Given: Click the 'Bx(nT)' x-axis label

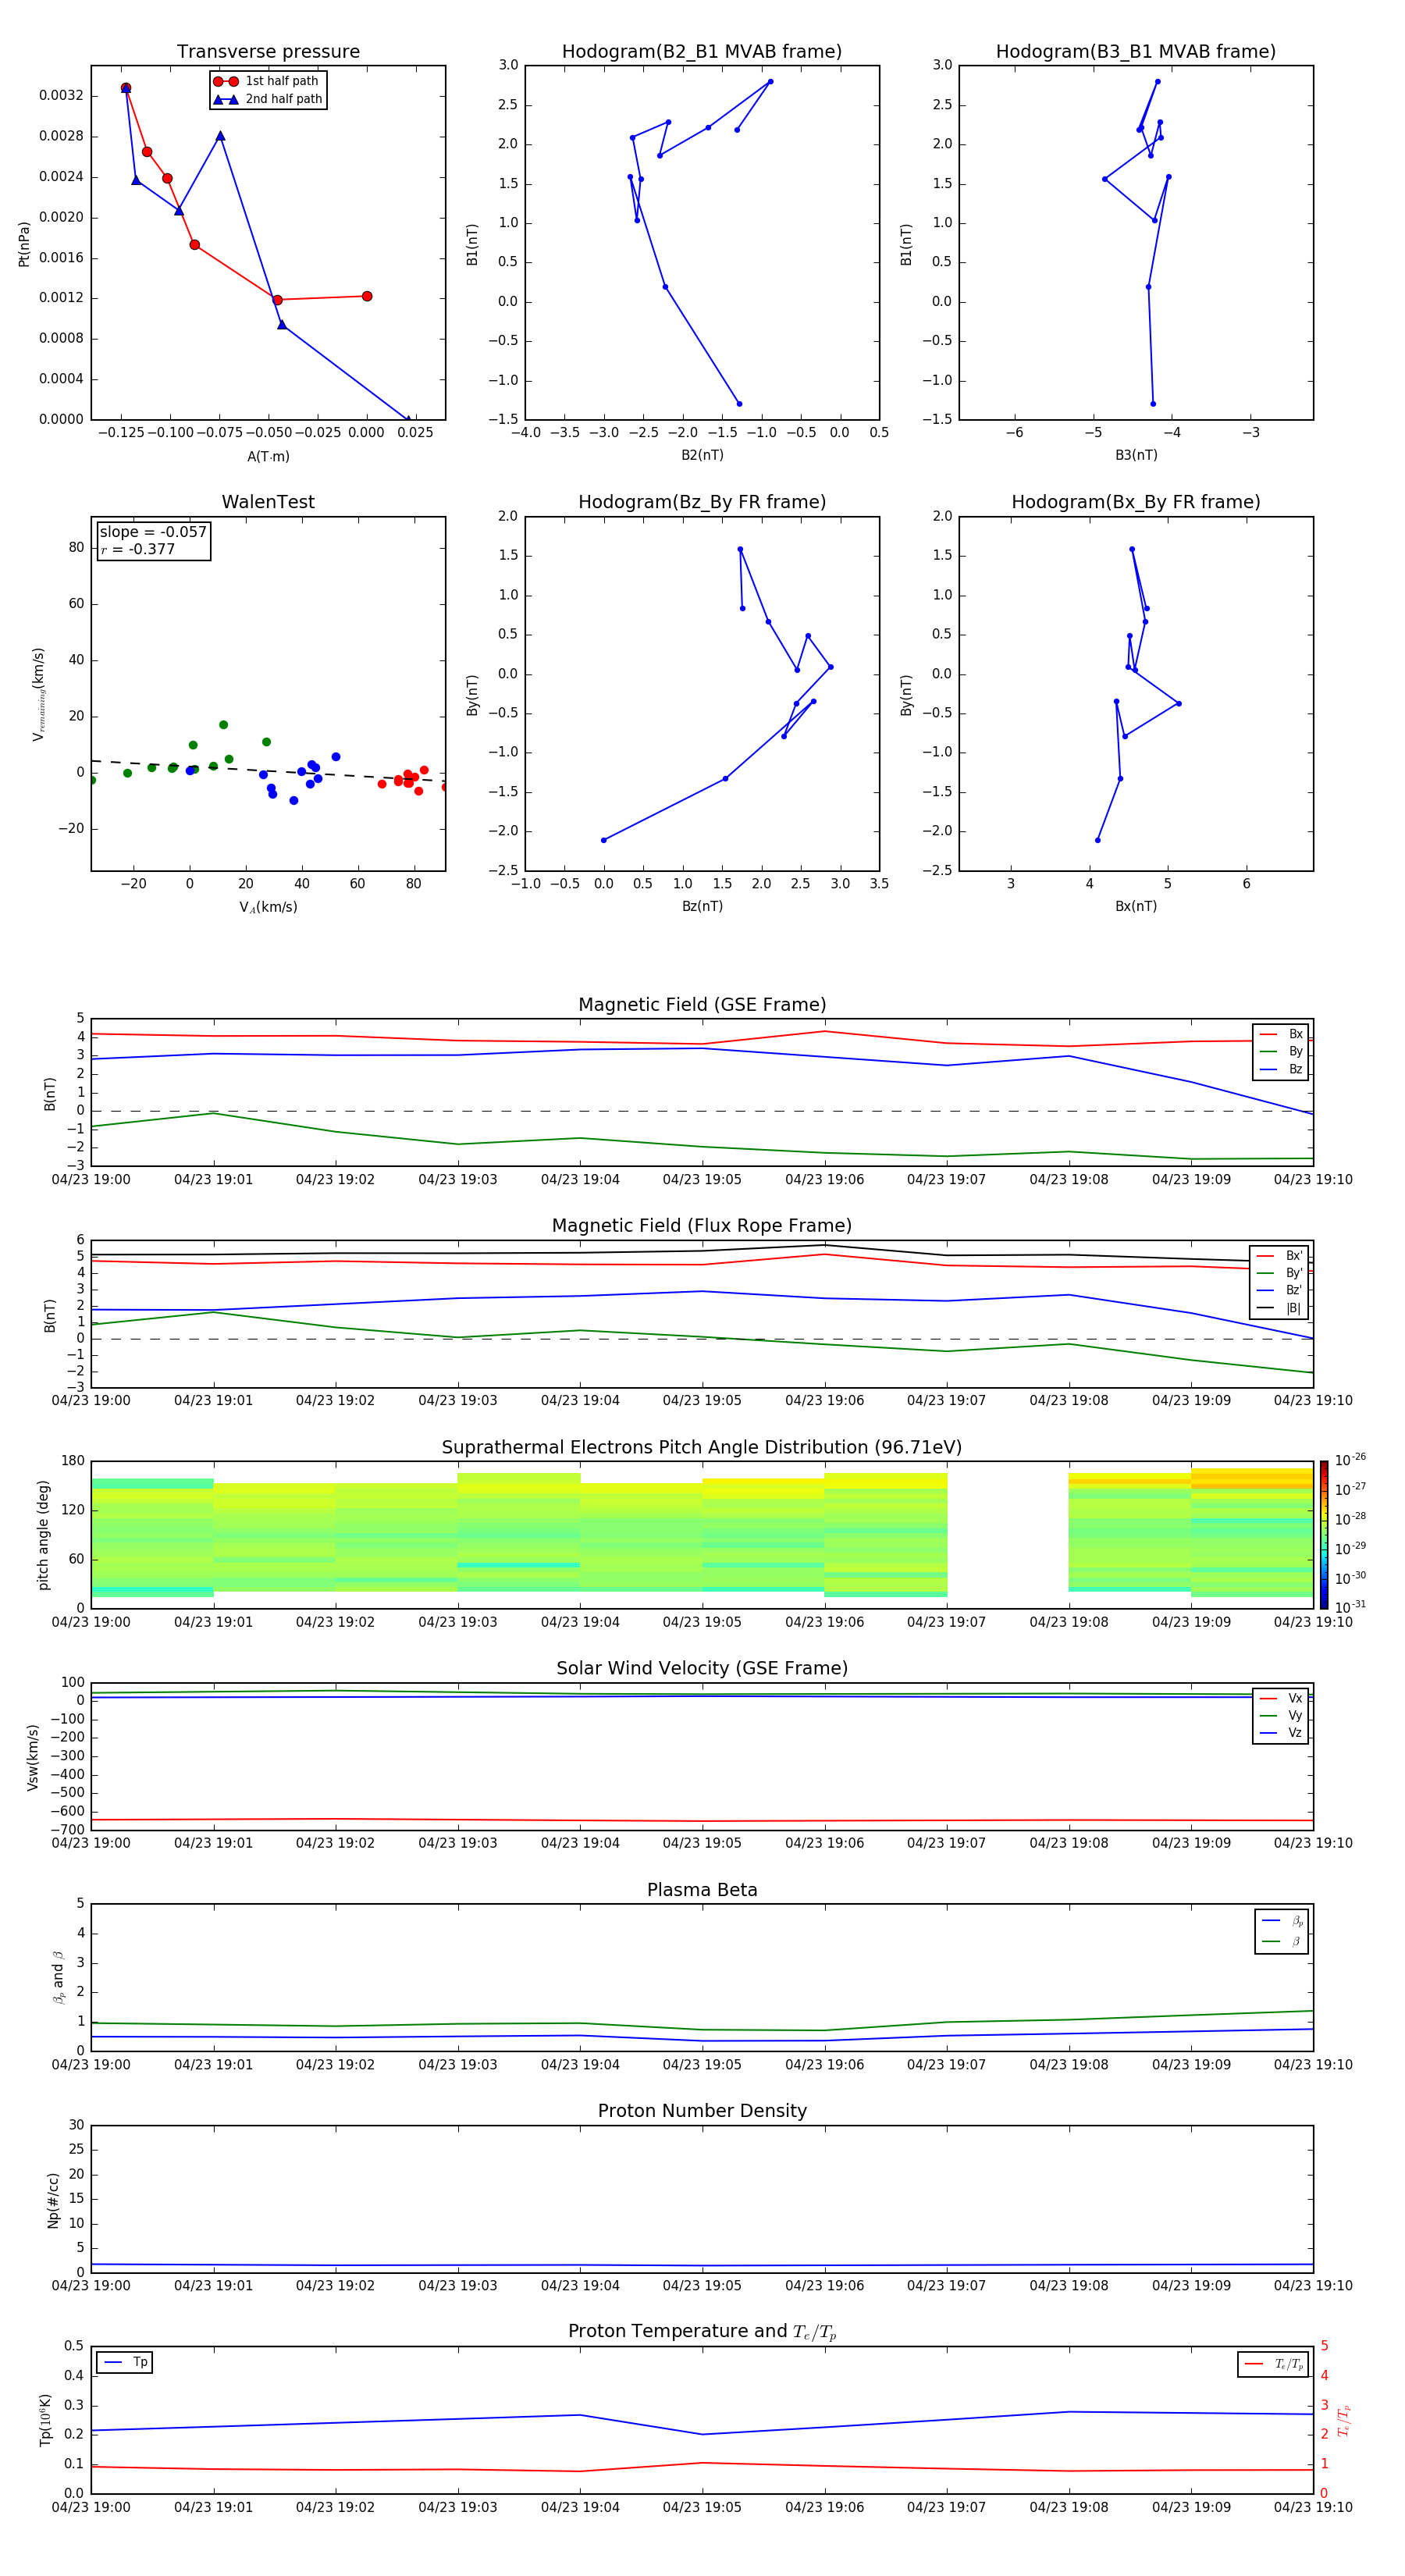Looking at the screenshot, I should pyautogui.click(x=1136, y=906).
